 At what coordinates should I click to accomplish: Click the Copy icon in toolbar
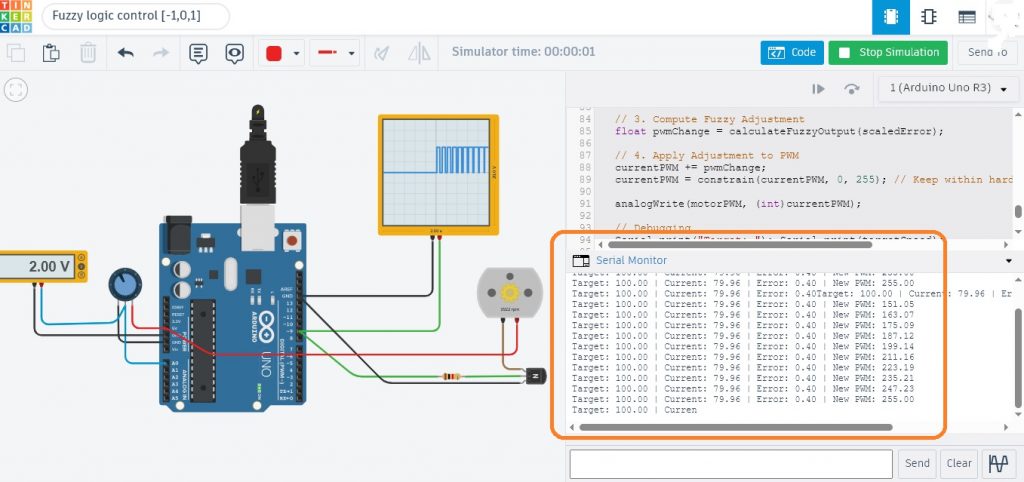click(15, 53)
